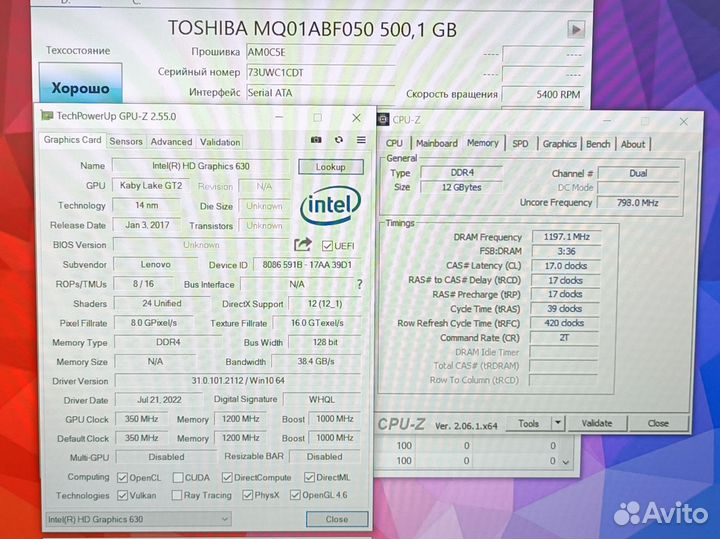720x539 pixels.
Task: Switch to the GPU-Z Validation tab
Action: [220, 142]
